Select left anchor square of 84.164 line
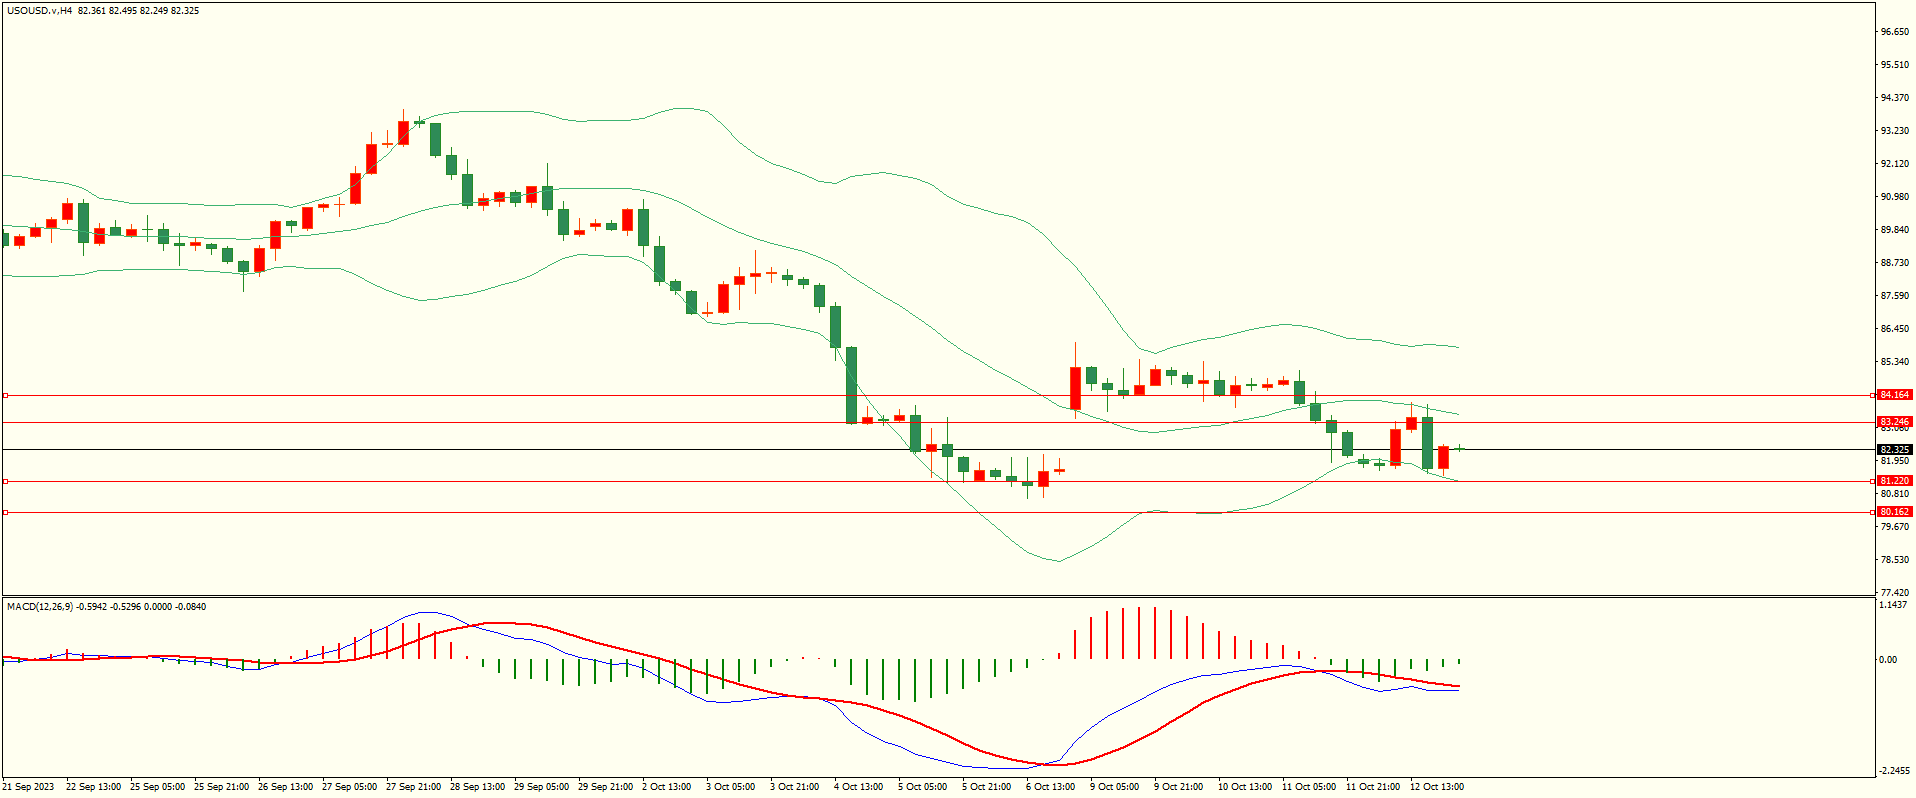The height and width of the screenshot is (798, 1916). 5,396
